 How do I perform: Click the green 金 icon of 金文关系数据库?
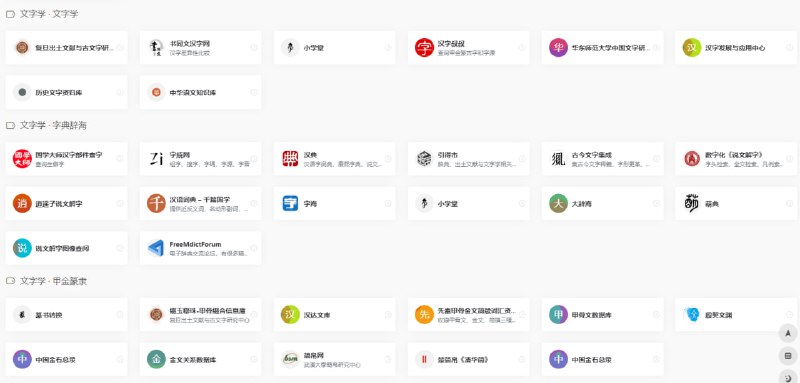(156, 359)
